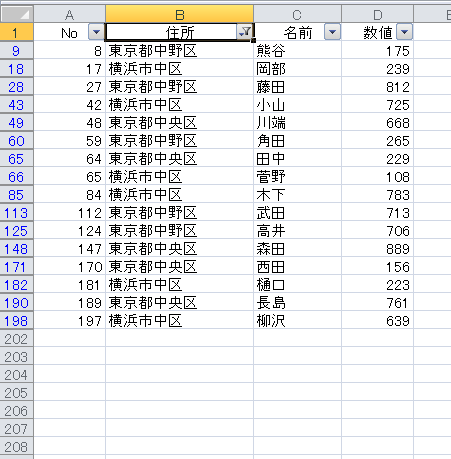Select empty row header 205

(17, 393)
